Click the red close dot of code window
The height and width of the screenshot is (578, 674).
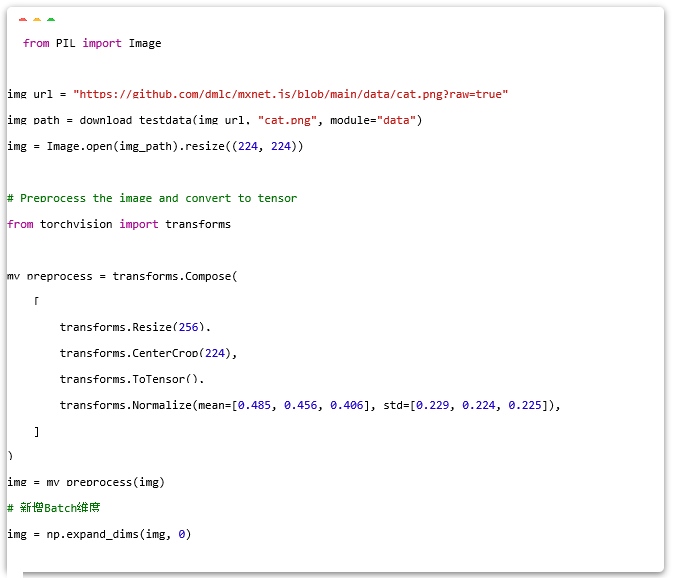(23, 19)
